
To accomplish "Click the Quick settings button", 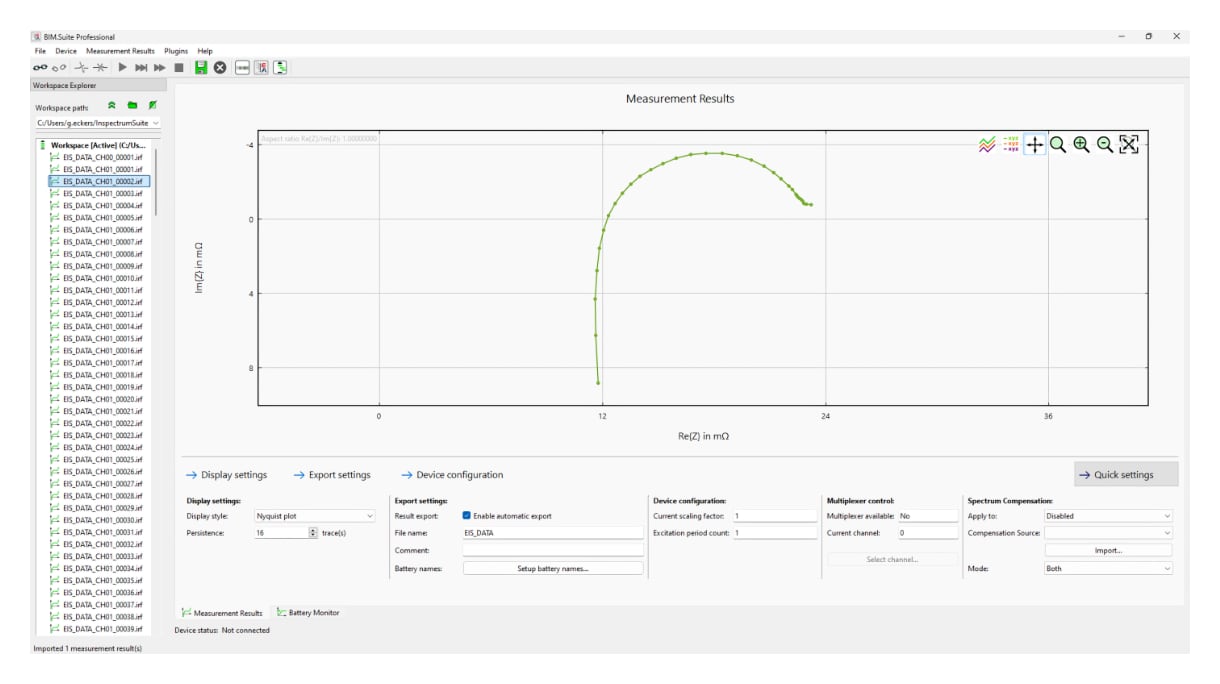I will (1126, 475).
